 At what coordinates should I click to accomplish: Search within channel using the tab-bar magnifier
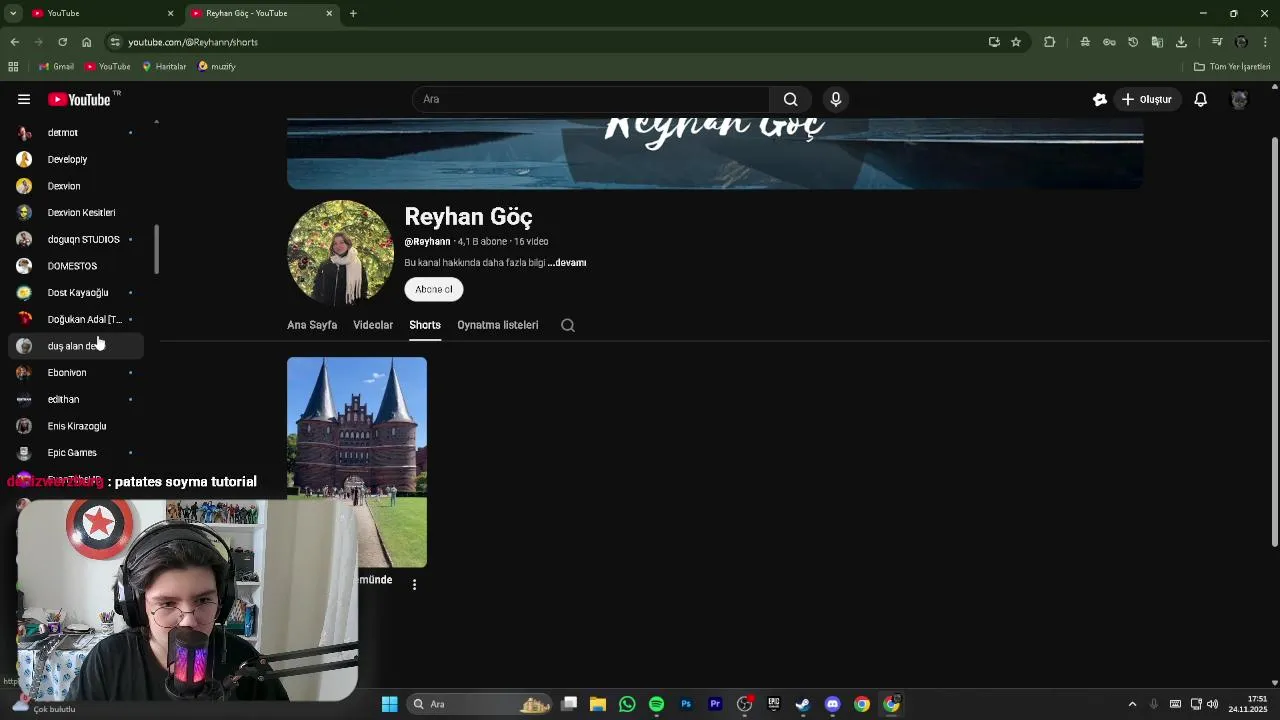pyautogui.click(x=568, y=325)
